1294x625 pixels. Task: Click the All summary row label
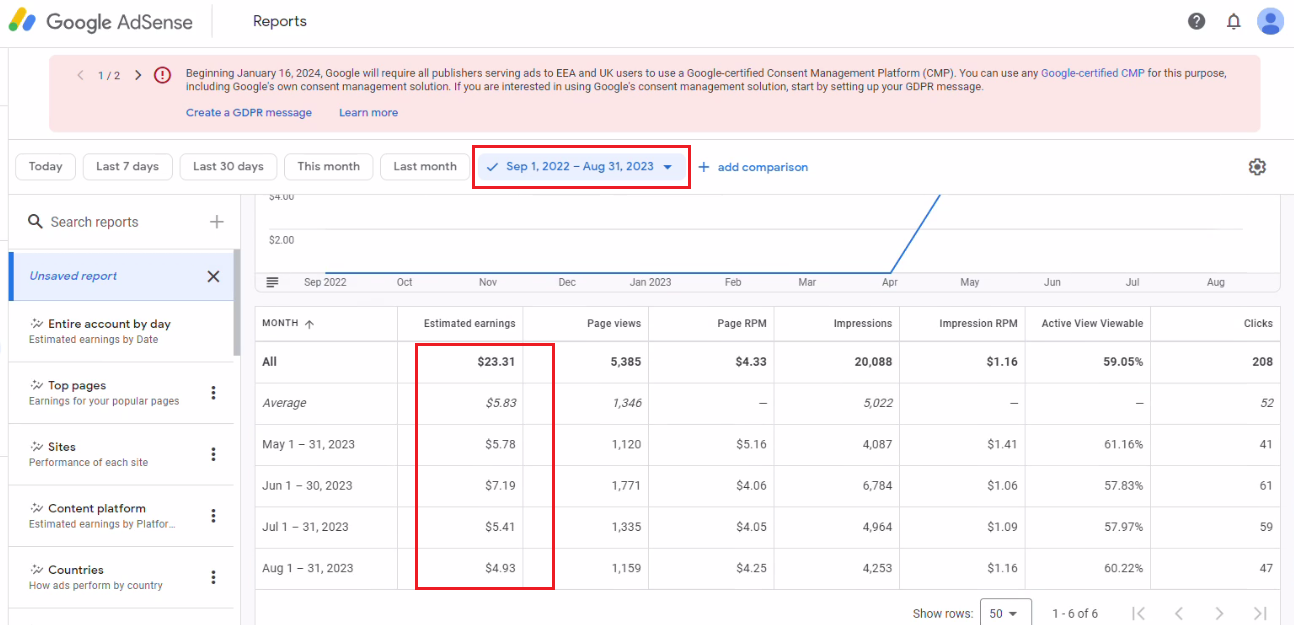click(x=269, y=362)
